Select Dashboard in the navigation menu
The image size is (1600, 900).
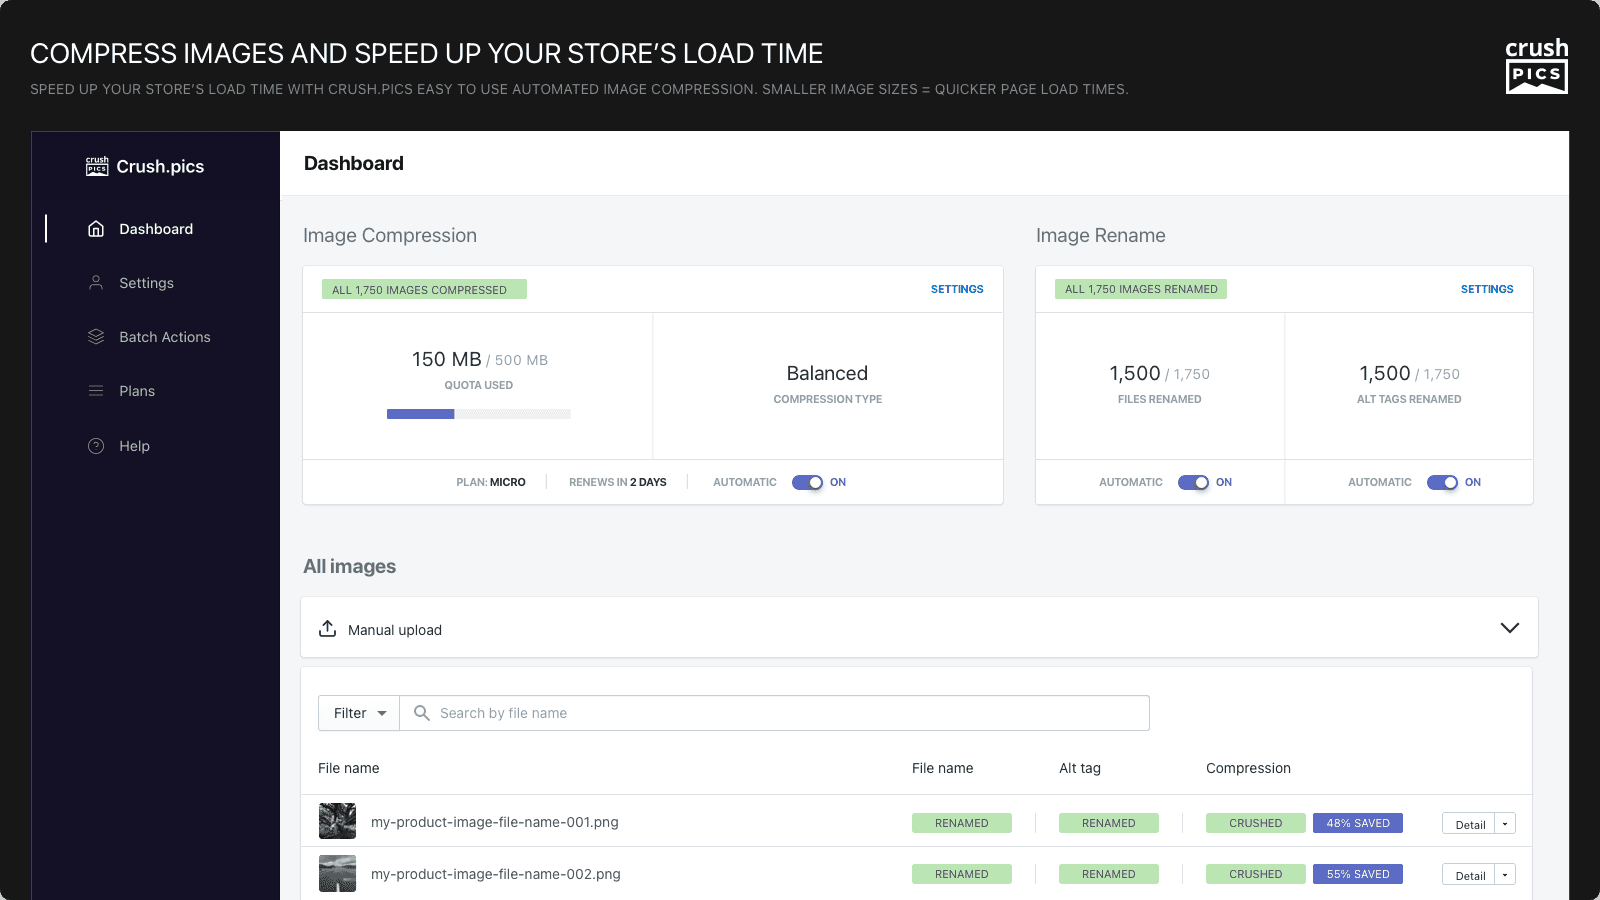coord(156,229)
